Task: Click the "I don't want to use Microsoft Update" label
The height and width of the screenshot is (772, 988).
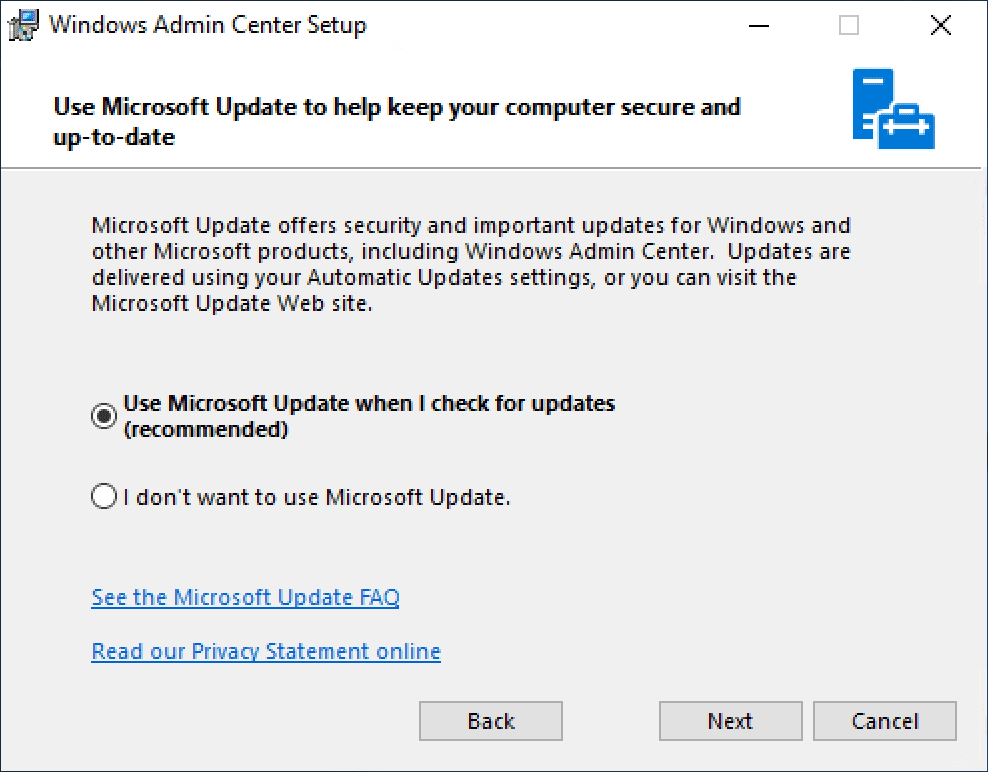Action: (x=317, y=496)
